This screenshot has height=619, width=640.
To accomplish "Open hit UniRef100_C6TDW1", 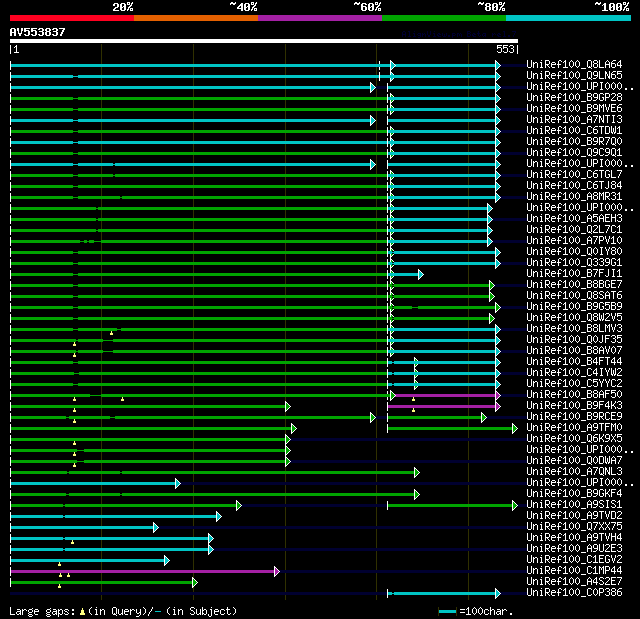I will (x=574, y=131).
